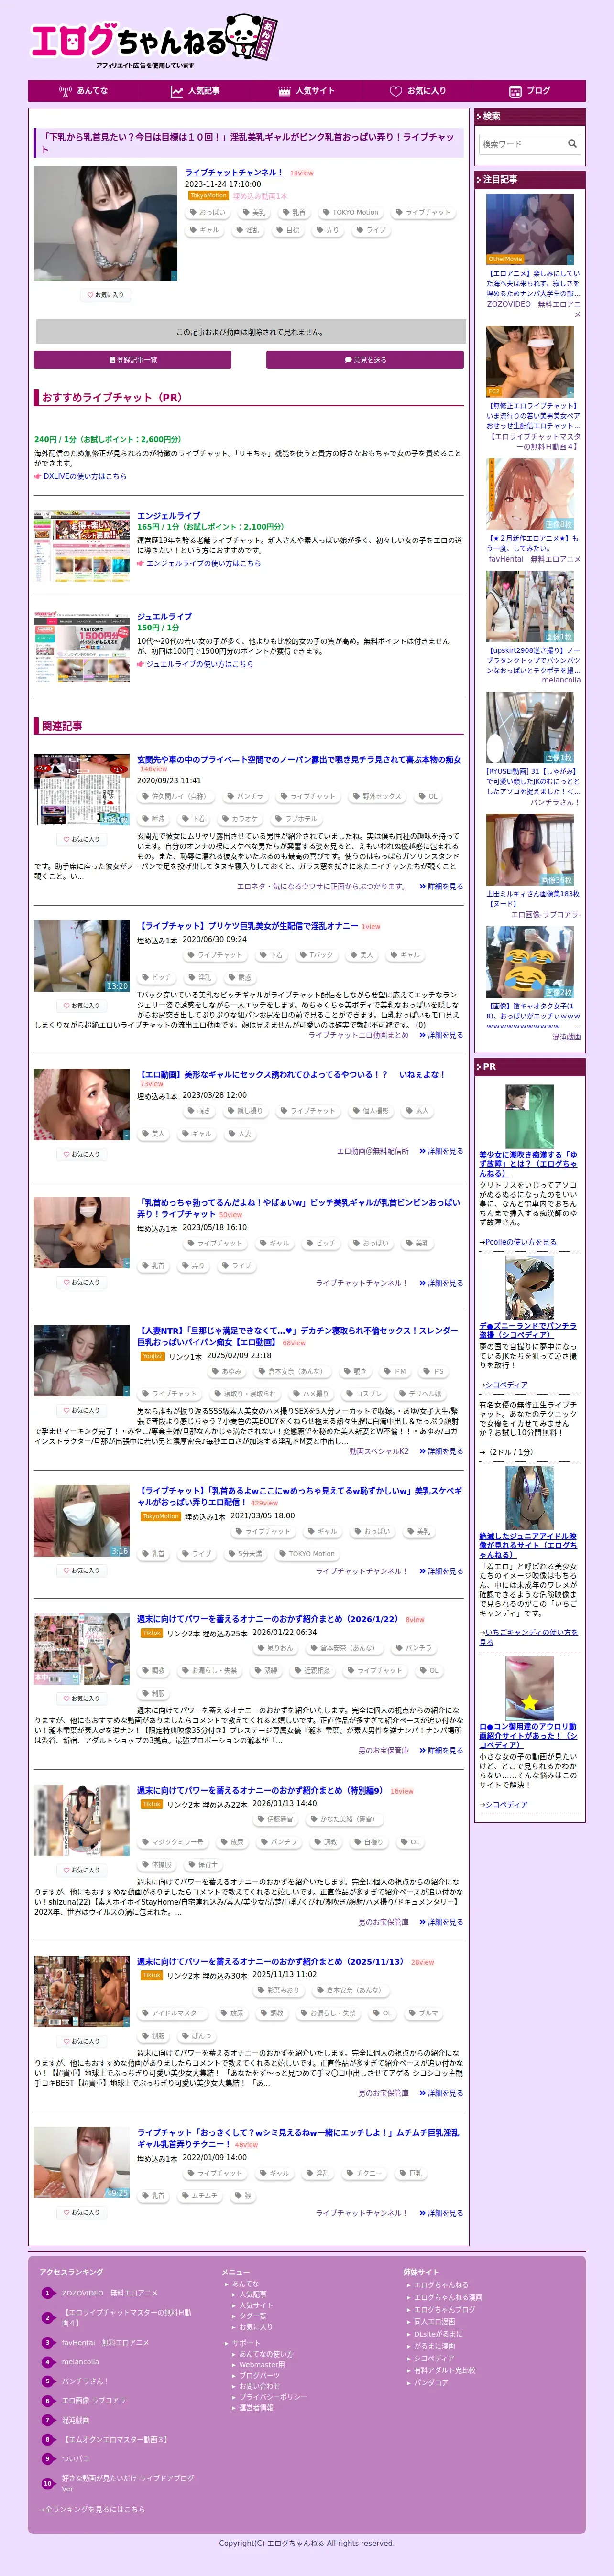Select the アイドルマスター tag

point(173,2013)
